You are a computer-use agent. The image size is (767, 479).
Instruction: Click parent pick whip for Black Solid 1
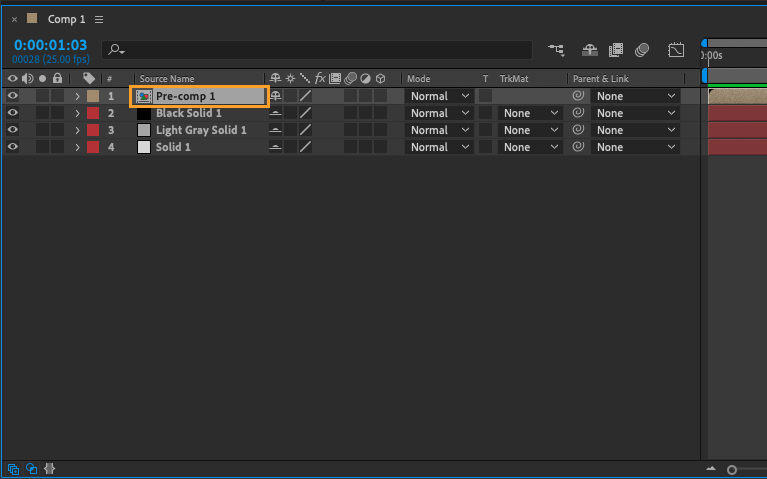point(578,113)
